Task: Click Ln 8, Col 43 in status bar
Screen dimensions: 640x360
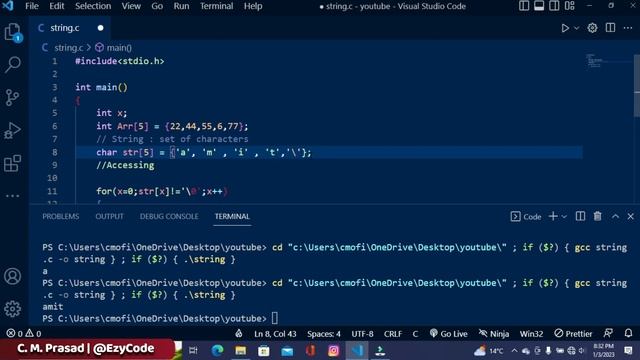Action: click(x=275, y=333)
